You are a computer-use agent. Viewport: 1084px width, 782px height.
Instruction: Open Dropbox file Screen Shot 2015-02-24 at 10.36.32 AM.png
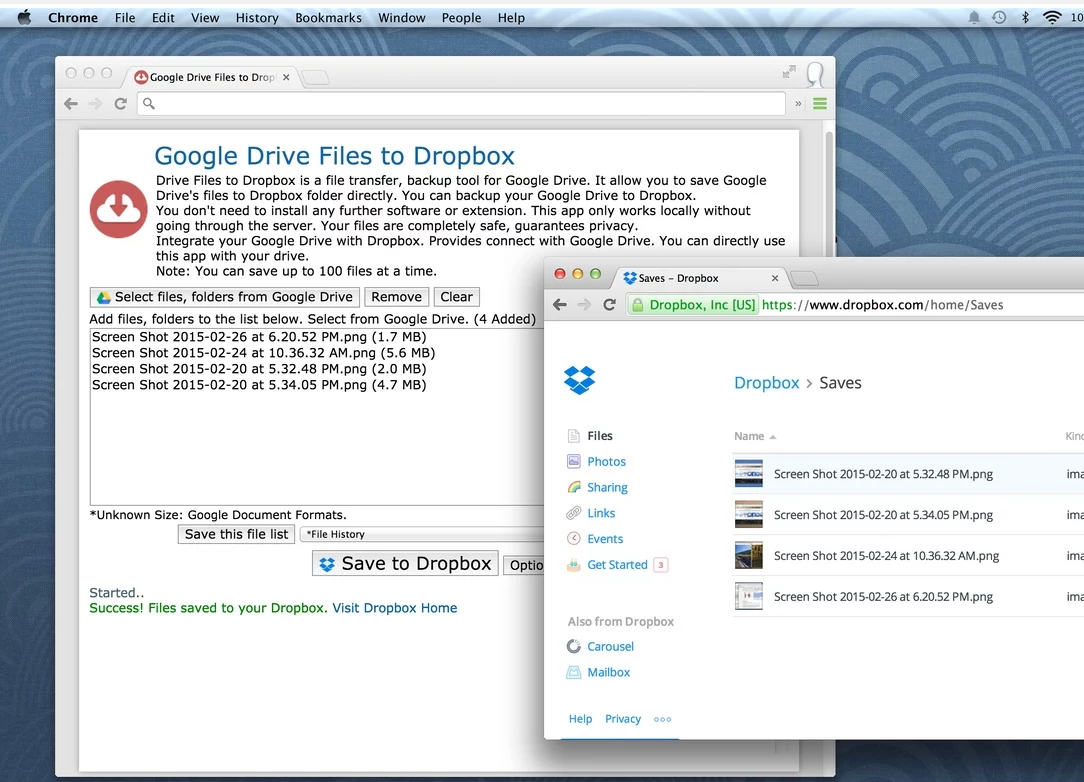click(886, 555)
